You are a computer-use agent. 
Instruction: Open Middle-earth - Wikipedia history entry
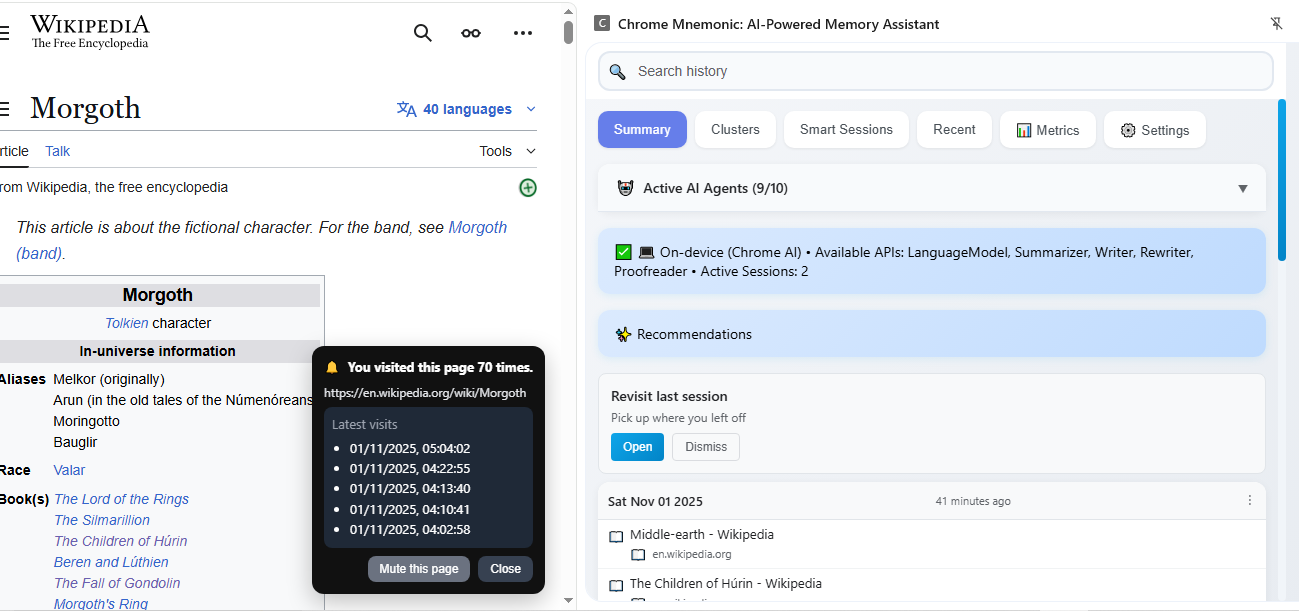702,535
